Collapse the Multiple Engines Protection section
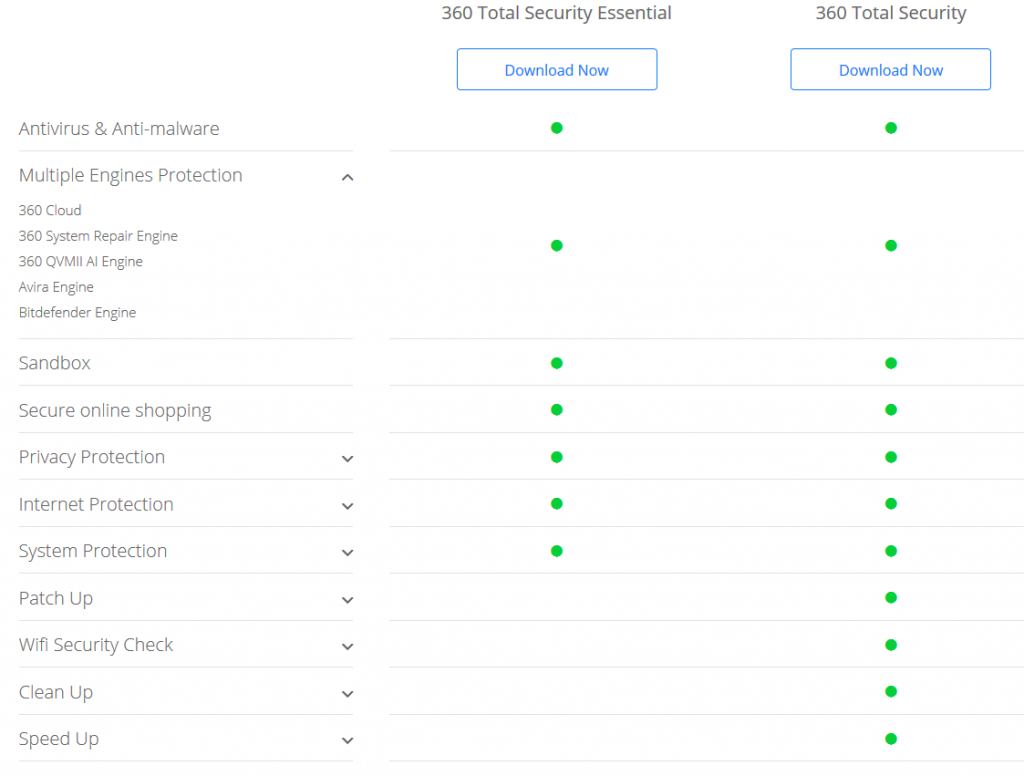The width and height of the screenshot is (1024, 776). pyautogui.click(x=347, y=177)
